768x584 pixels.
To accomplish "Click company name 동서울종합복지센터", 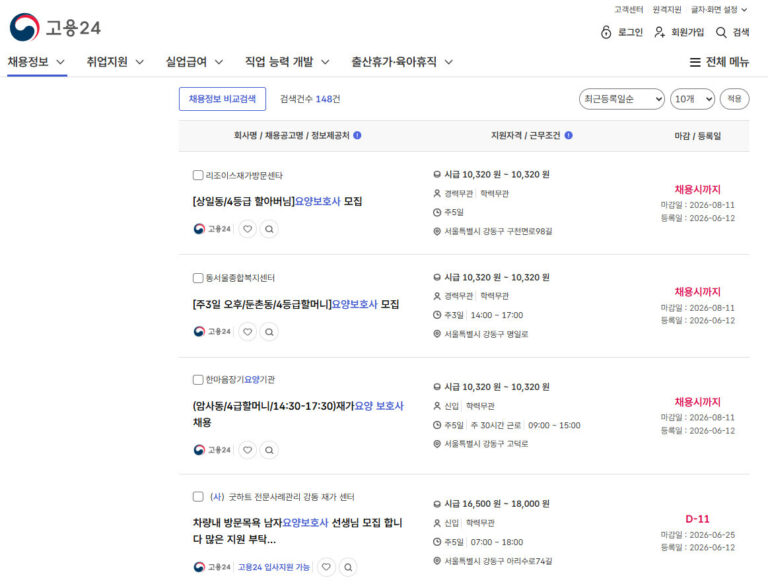I will click(240, 278).
